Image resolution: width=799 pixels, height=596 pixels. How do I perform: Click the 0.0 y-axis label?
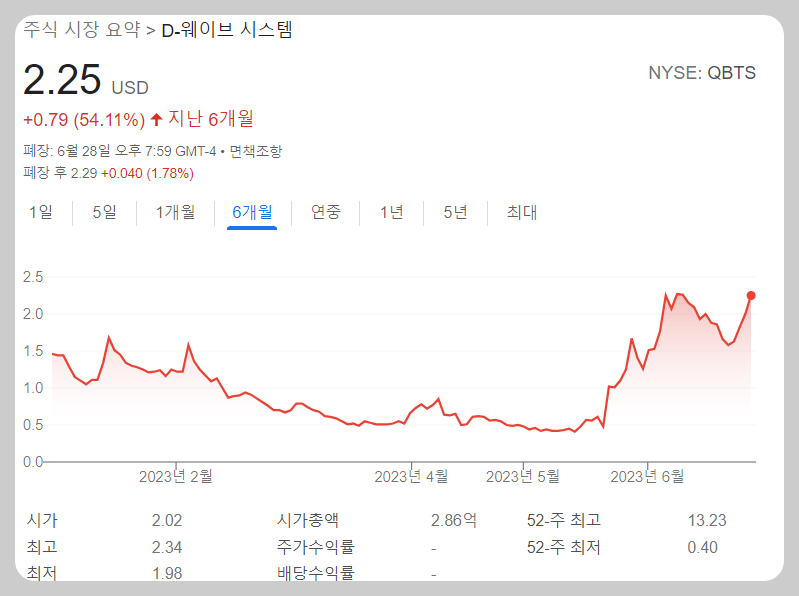pos(33,462)
